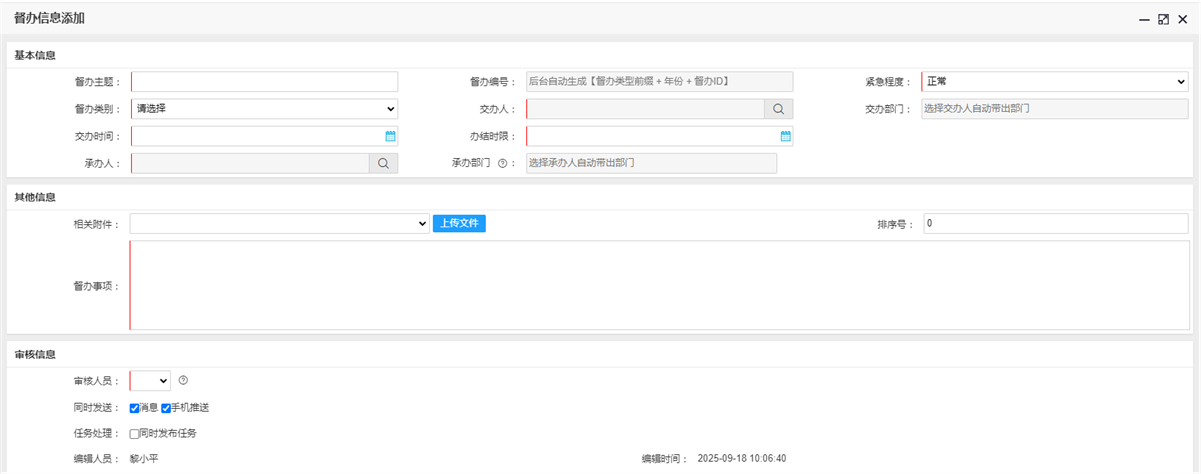Viewport: 1201px width, 474px height.
Task: Click the search icon next to 承办人 field
Action: click(383, 163)
